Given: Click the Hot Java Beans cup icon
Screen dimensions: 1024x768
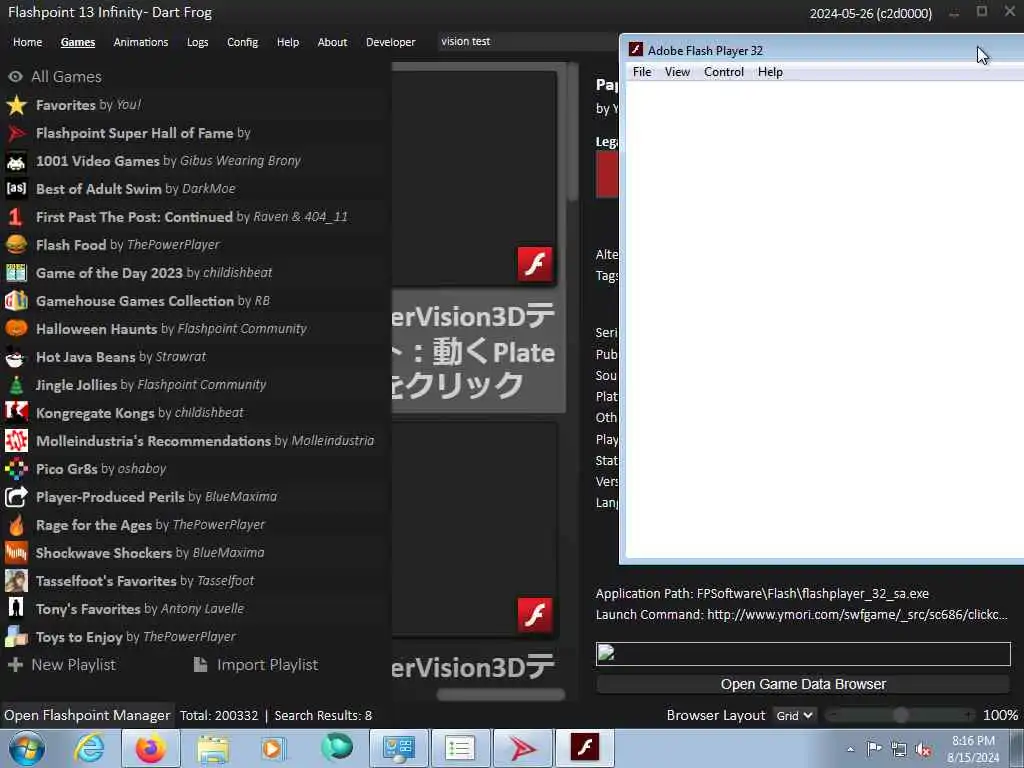Looking at the screenshot, I should pos(16,357).
